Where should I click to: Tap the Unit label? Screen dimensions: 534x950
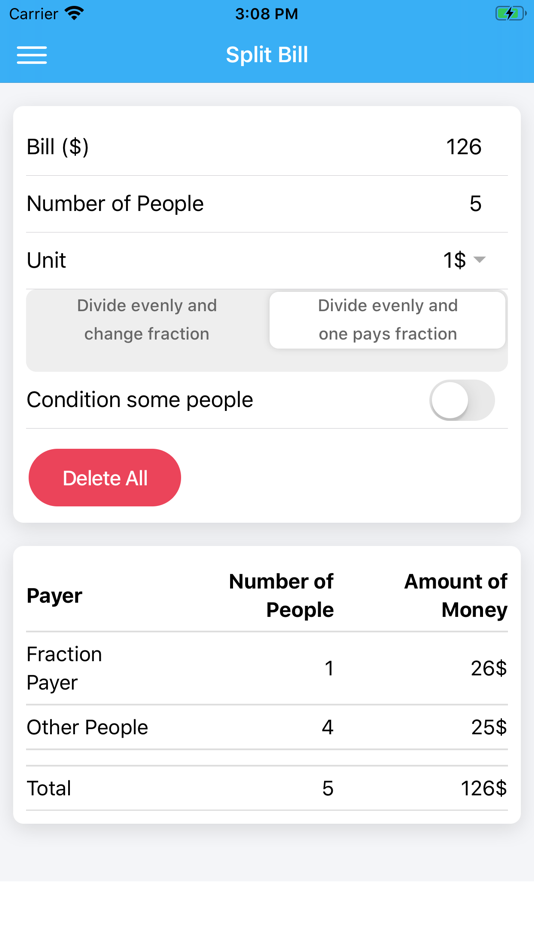coord(46,261)
